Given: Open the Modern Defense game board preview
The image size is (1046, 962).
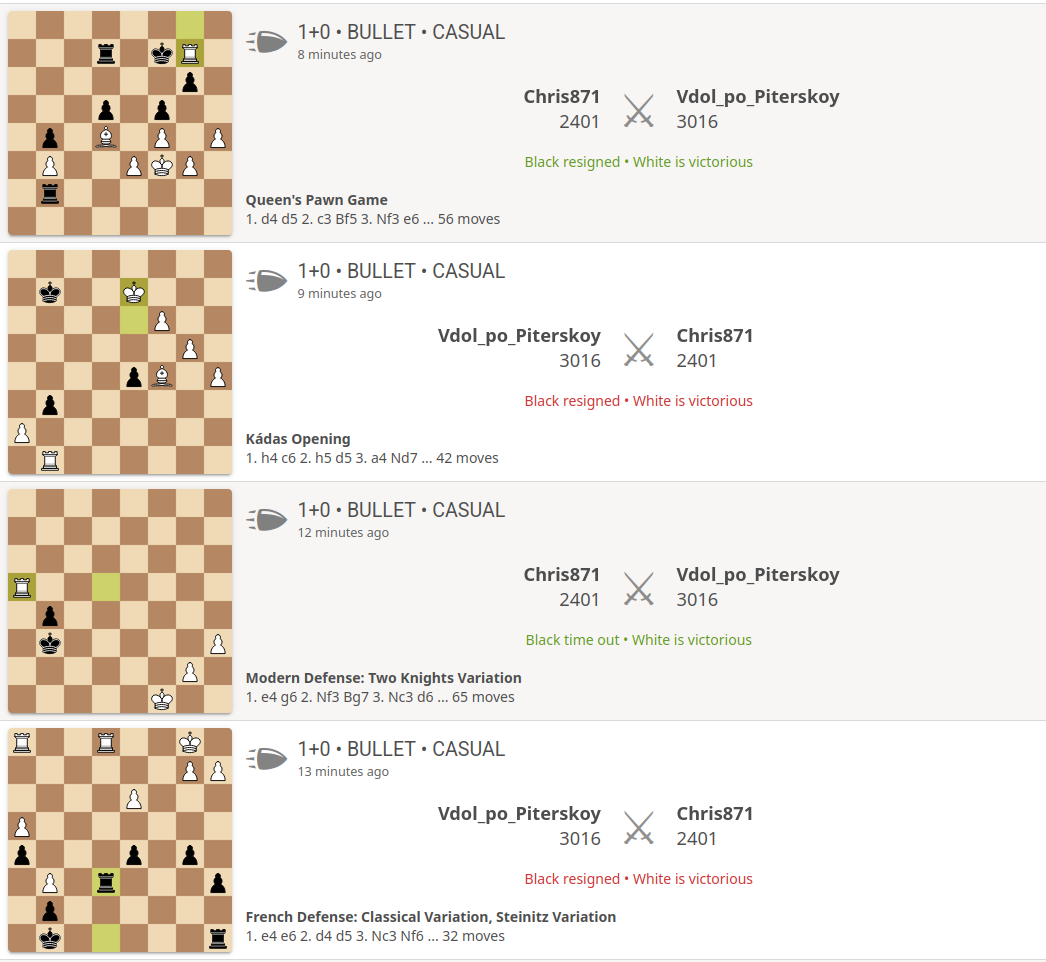Looking at the screenshot, I should pos(120,600).
